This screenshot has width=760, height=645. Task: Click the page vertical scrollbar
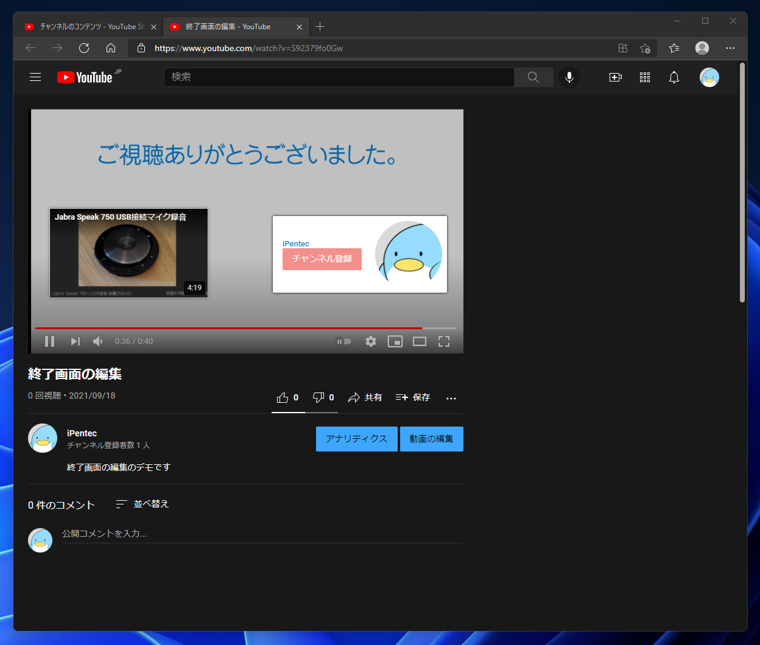click(x=742, y=182)
